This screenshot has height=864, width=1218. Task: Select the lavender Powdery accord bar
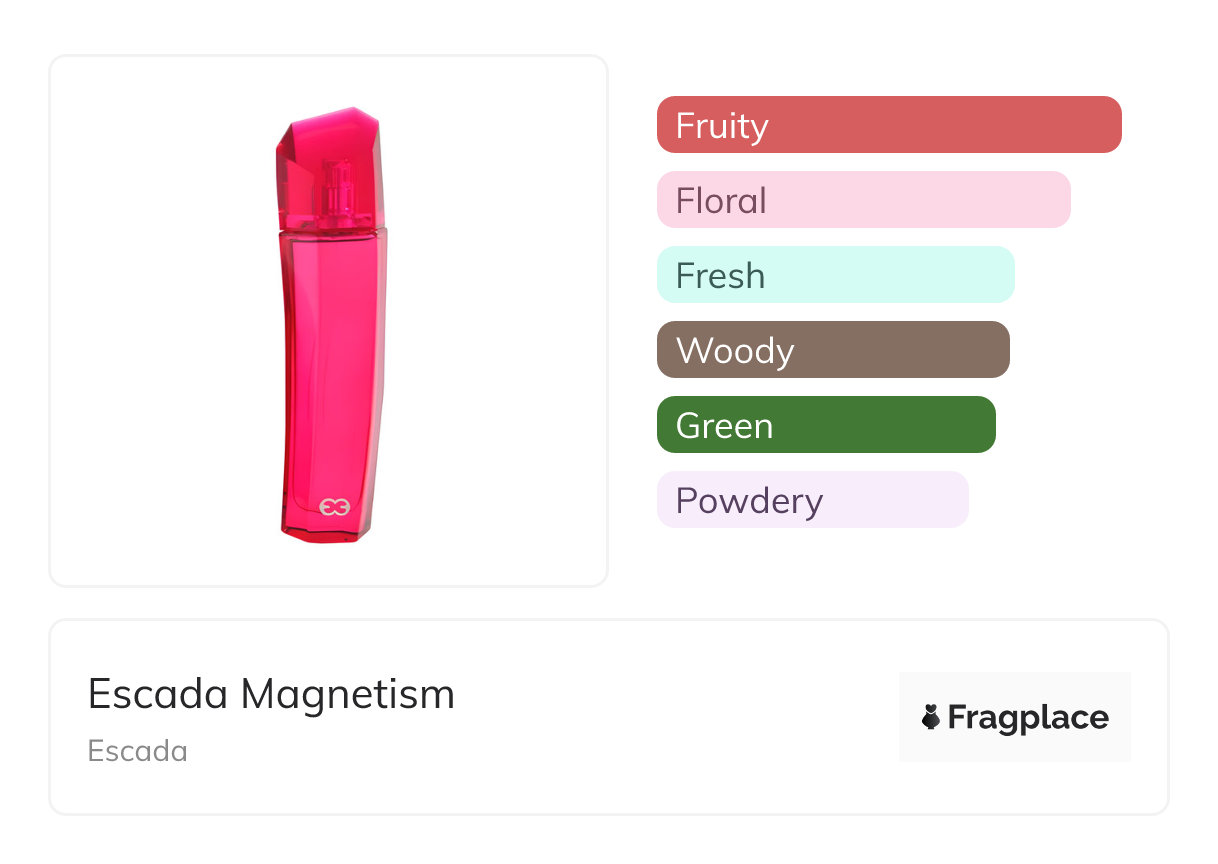pos(812,500)
